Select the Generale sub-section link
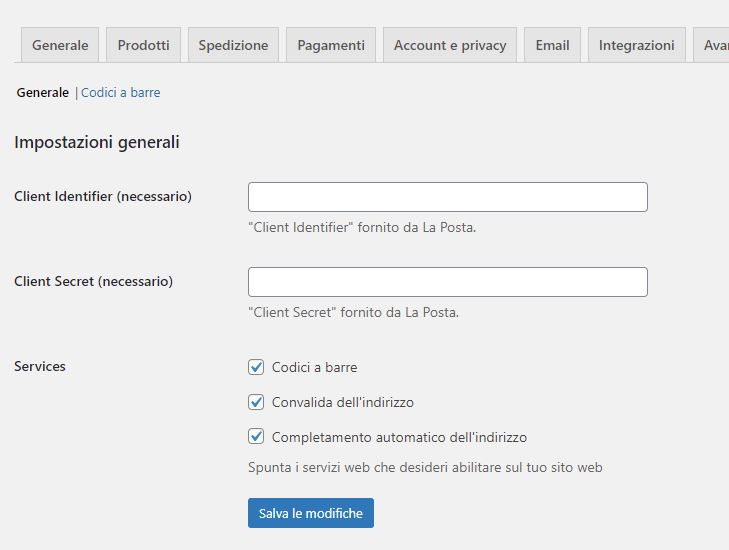This screenshot has height=550, width=729. [42, 93]
